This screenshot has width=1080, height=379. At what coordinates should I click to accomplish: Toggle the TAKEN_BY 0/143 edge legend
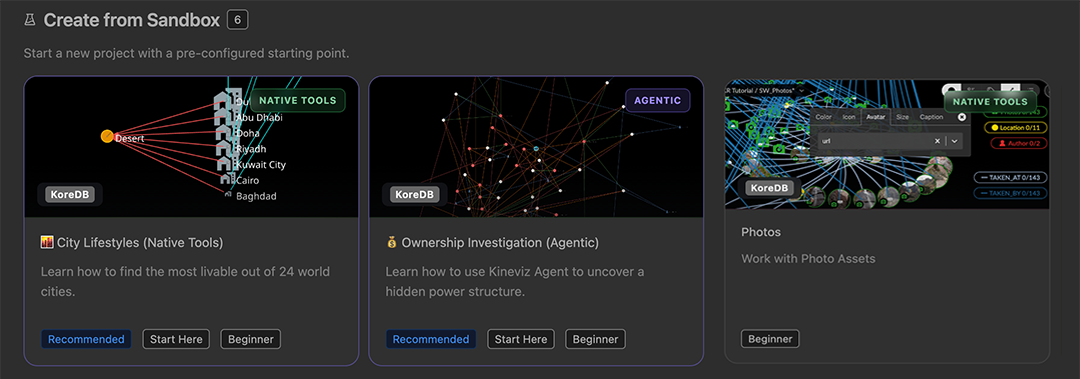coord(1010,193)
